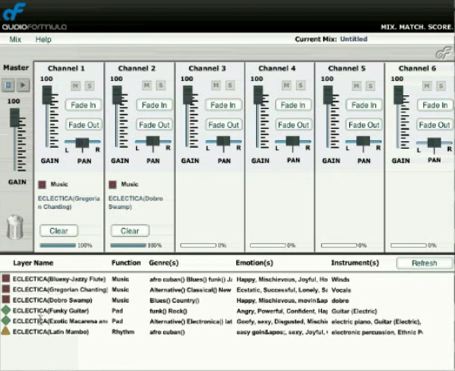The image size is (455, 371).
Task: Select the ECLECTICA(Bluesy-Jazzy Flute) layer name
Action: tap(59, 279)
